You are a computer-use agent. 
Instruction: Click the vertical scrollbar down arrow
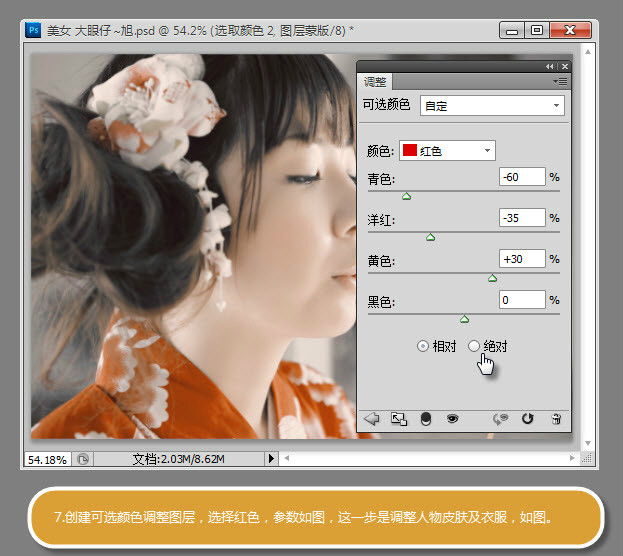pyautogui.click(x=588, y=443)
